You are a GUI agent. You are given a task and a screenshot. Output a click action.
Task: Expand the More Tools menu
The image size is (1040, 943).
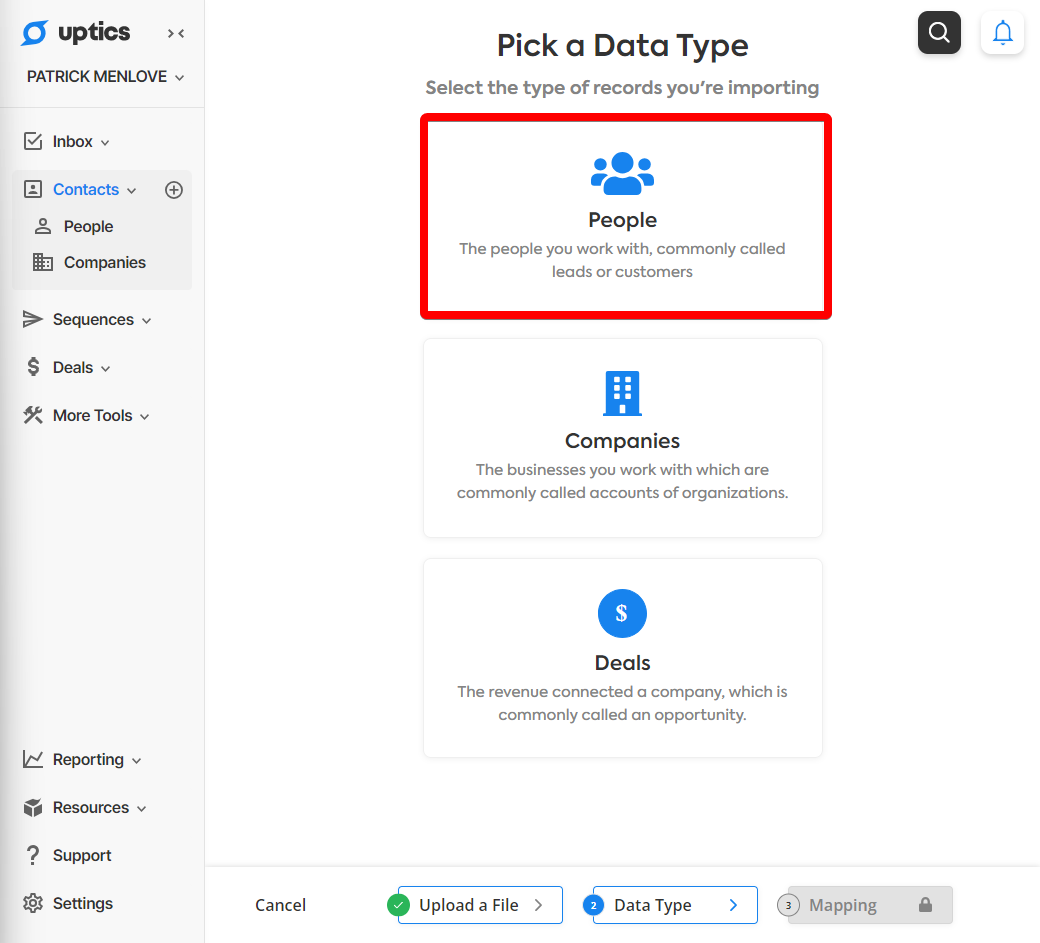(x=86, y=415)
